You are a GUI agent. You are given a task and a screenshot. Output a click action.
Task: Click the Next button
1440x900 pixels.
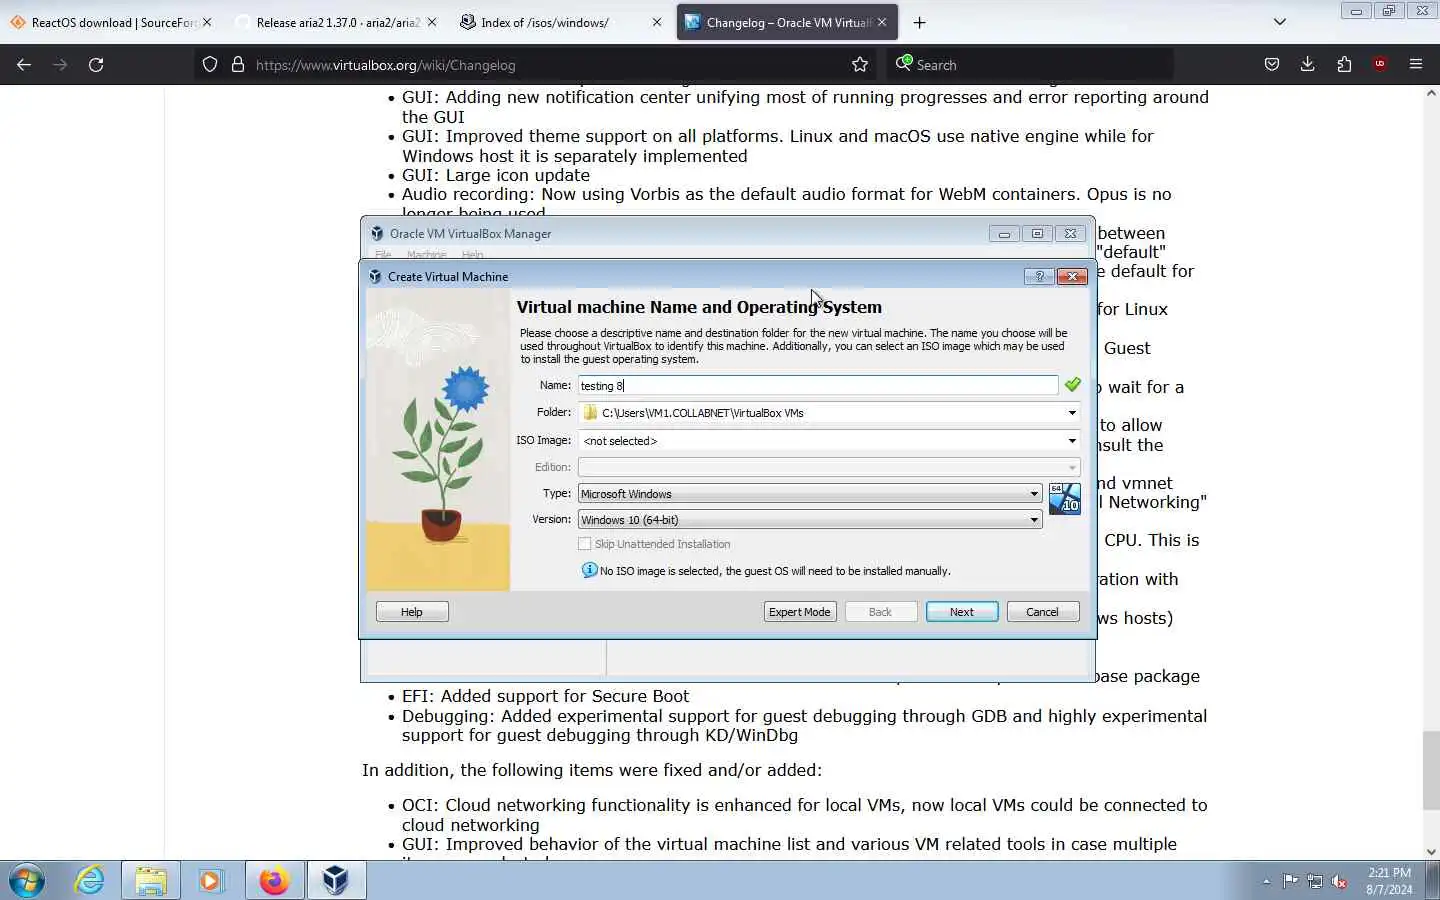click(962, 612)
